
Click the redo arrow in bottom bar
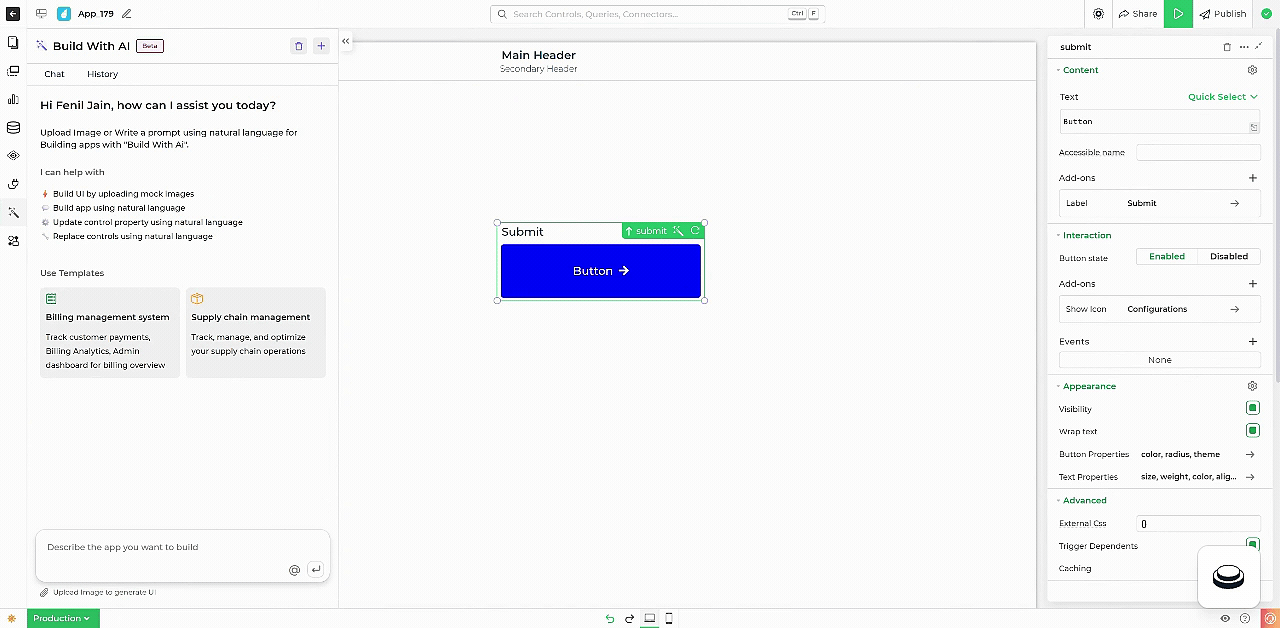click(630, 619)
